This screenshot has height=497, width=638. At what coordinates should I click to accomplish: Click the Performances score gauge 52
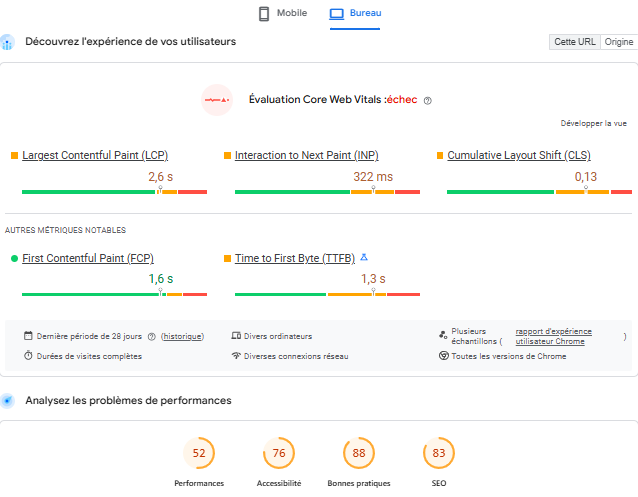point(199,453)
